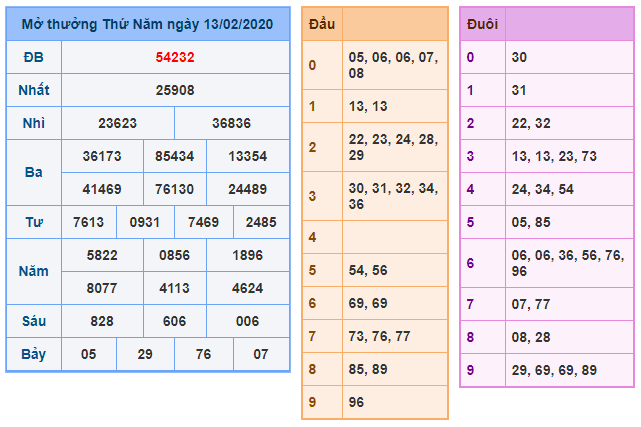The image size is (641, 427).
Task: Click the sixth prize number 606
Action: (175, 321)
